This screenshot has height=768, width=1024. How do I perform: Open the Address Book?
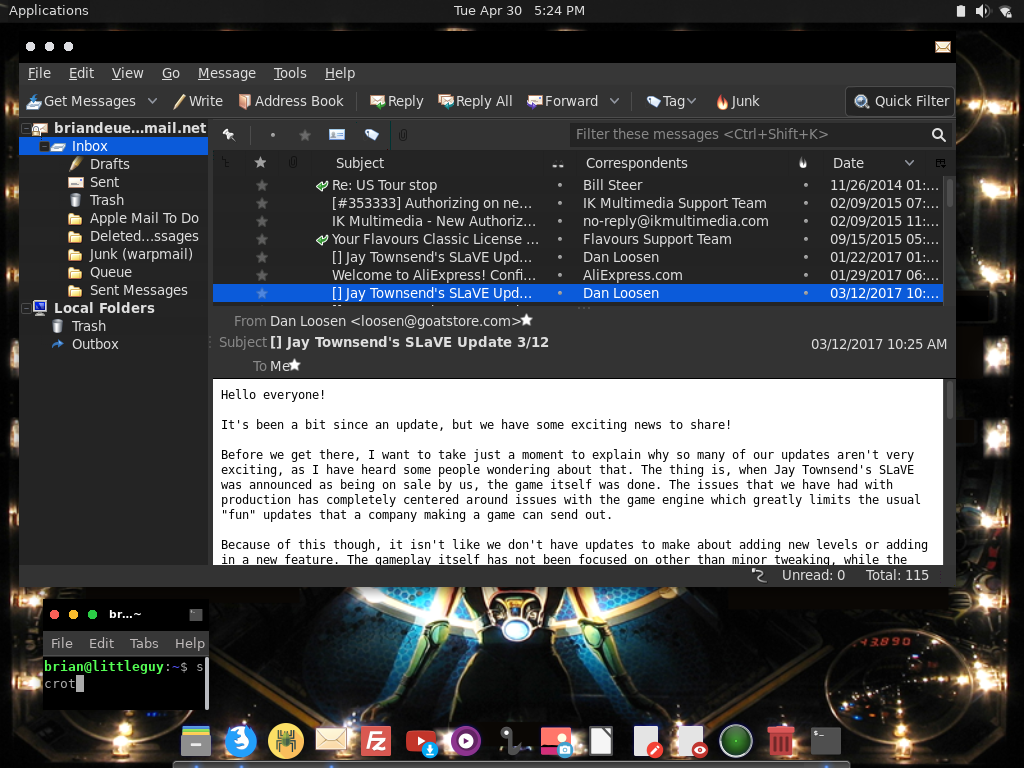291,101
